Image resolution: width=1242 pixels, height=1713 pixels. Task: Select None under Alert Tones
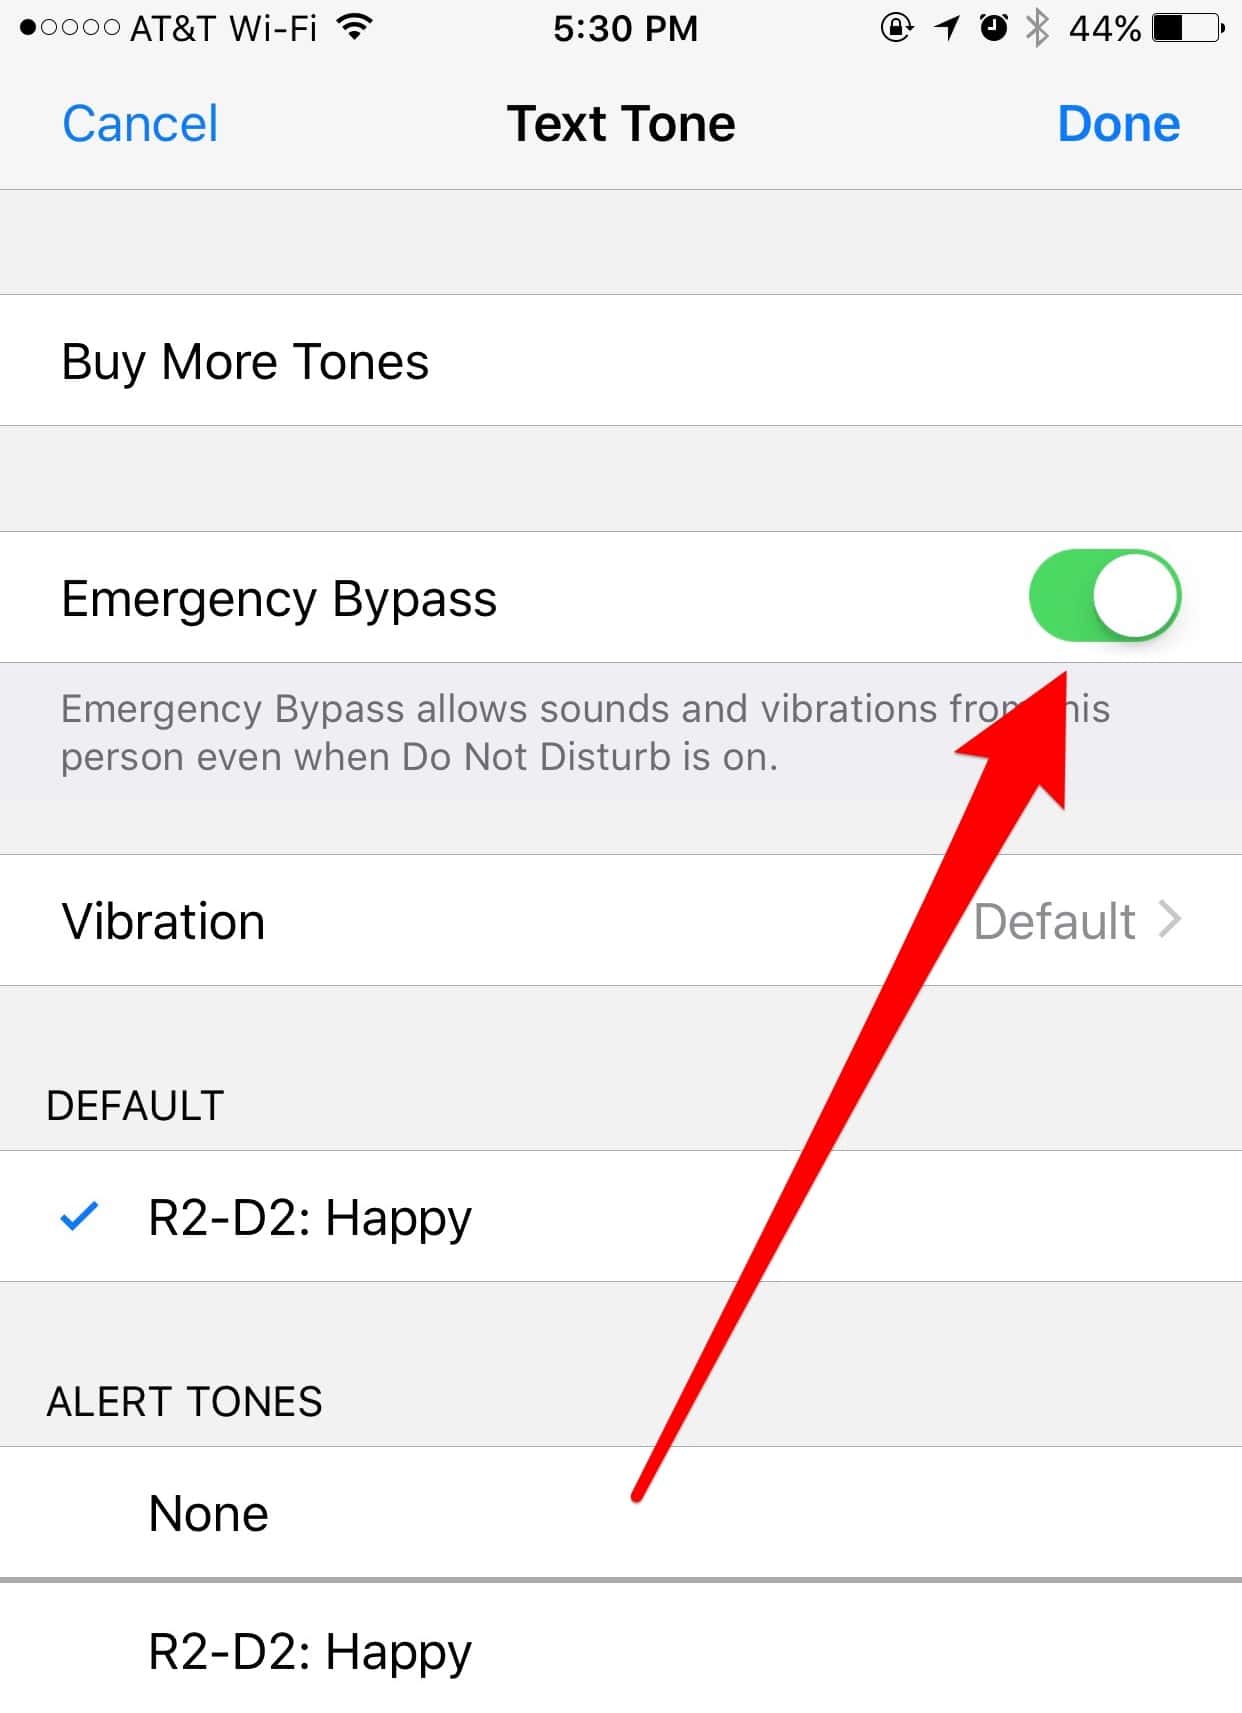click(x=209, y=1513)
